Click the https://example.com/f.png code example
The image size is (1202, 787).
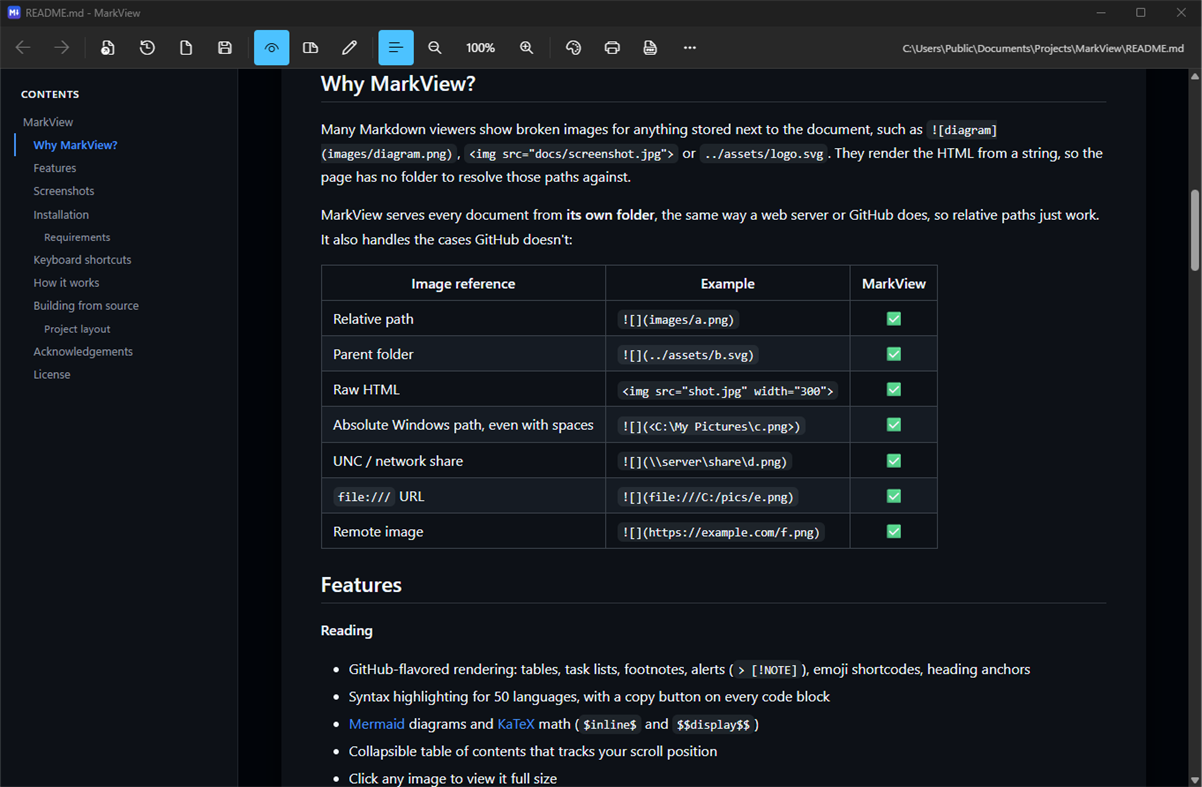coord(721,533)
